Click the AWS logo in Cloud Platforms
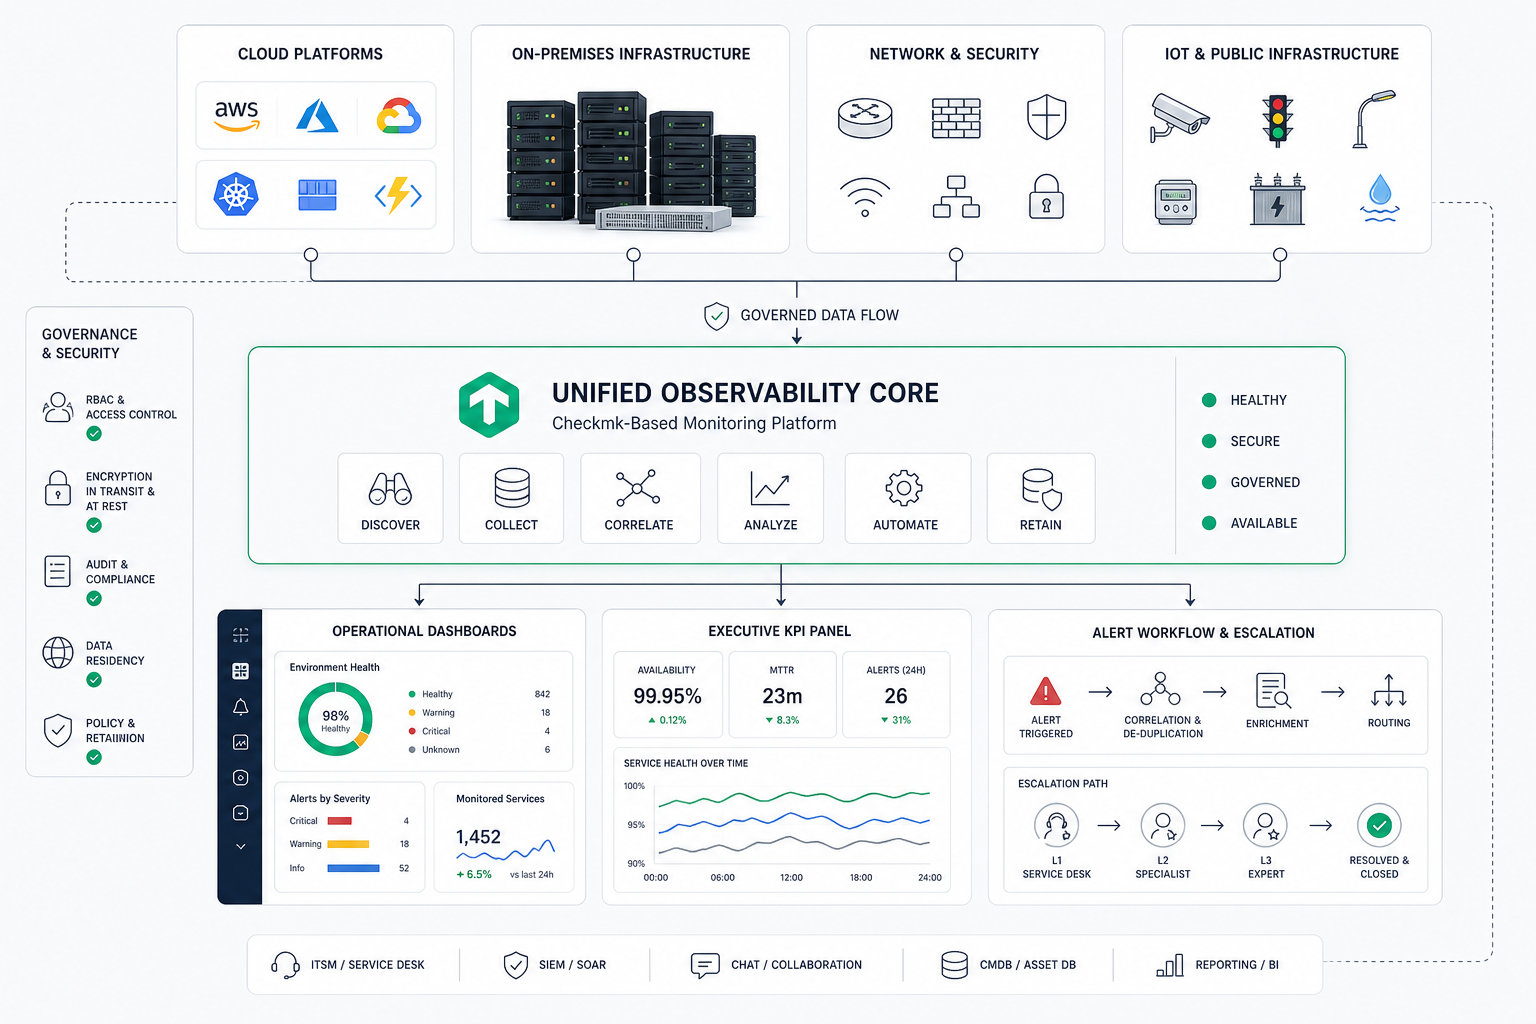 [237, 115]
